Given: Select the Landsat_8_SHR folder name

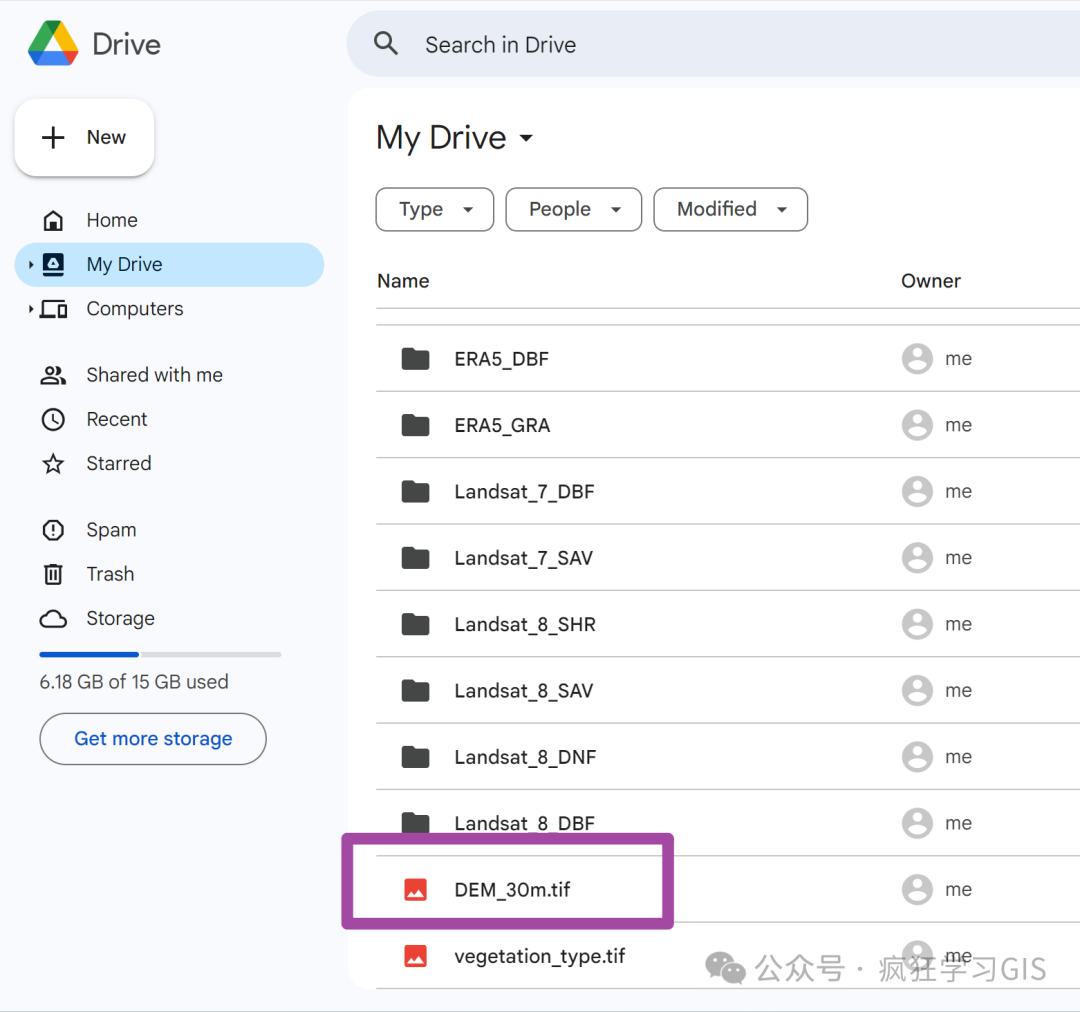Looking at the screenshot, I should click(525, 625).
